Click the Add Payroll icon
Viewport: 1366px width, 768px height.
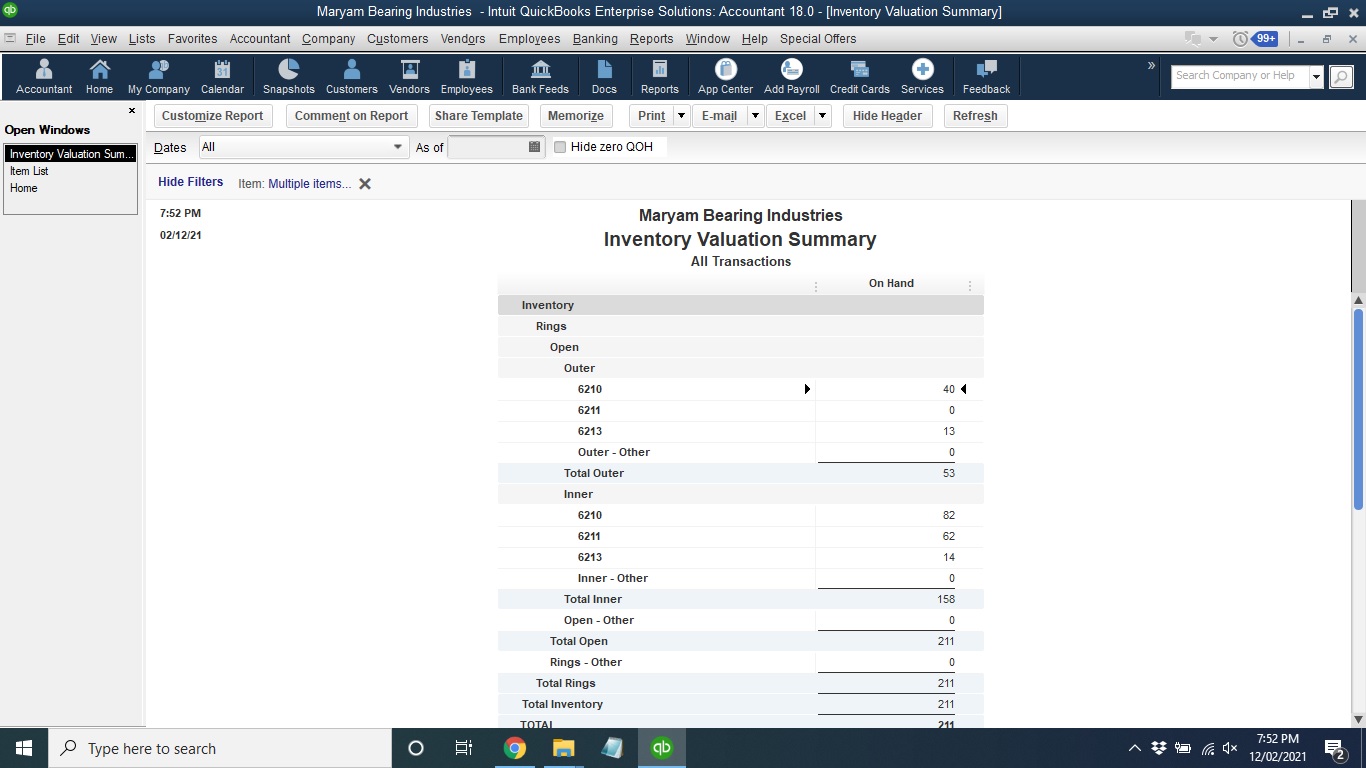(791, 75)
